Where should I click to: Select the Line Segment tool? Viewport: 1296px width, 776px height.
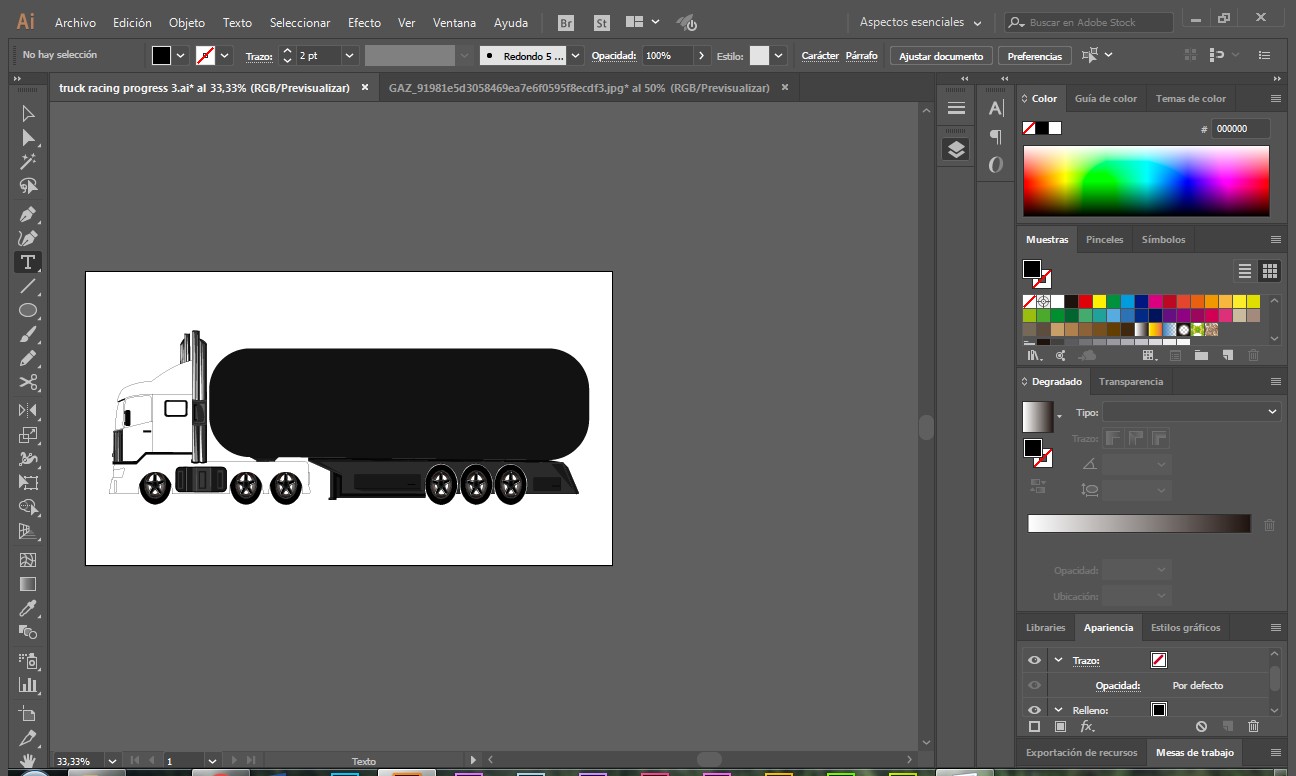tap(28, 287)
